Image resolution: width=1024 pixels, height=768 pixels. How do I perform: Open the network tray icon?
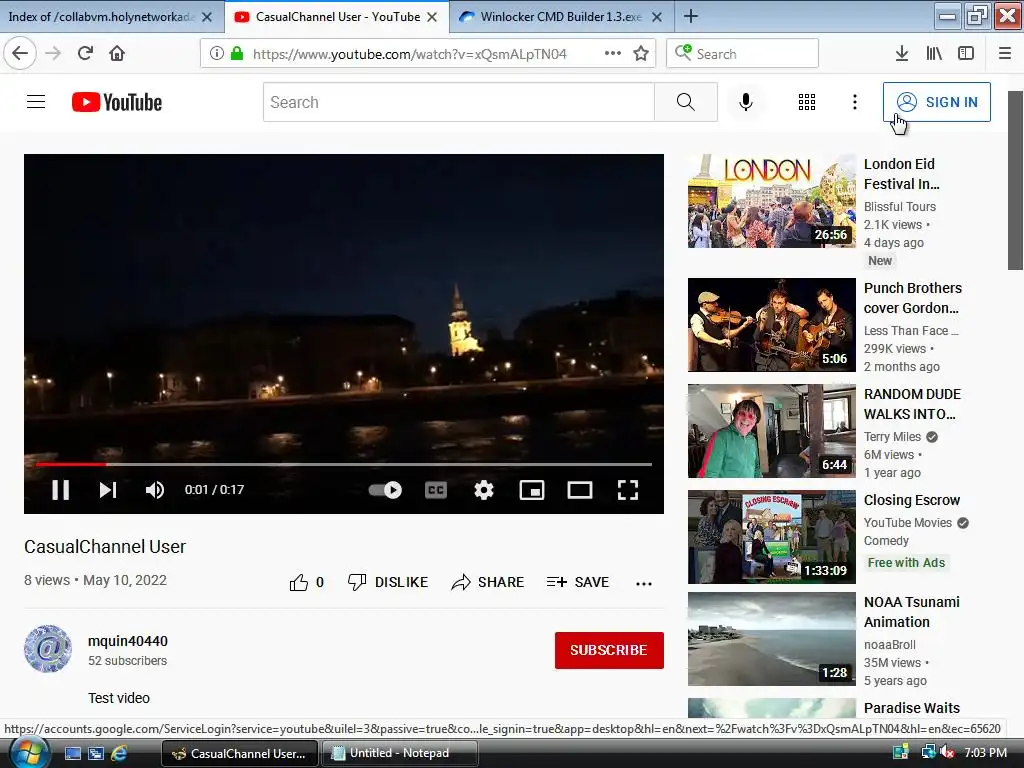click(x=929, y=753)
